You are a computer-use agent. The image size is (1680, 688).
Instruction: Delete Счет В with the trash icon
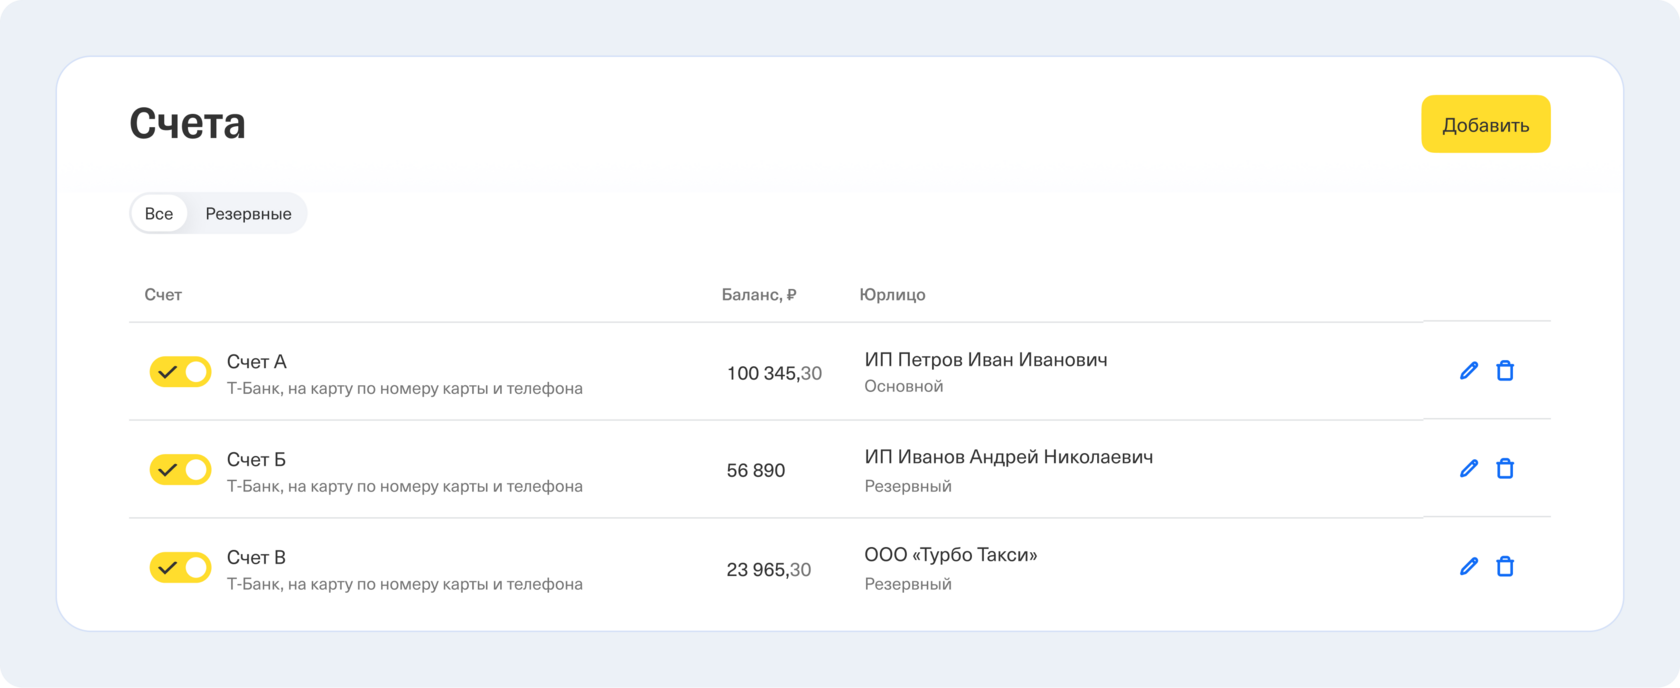1504,567
